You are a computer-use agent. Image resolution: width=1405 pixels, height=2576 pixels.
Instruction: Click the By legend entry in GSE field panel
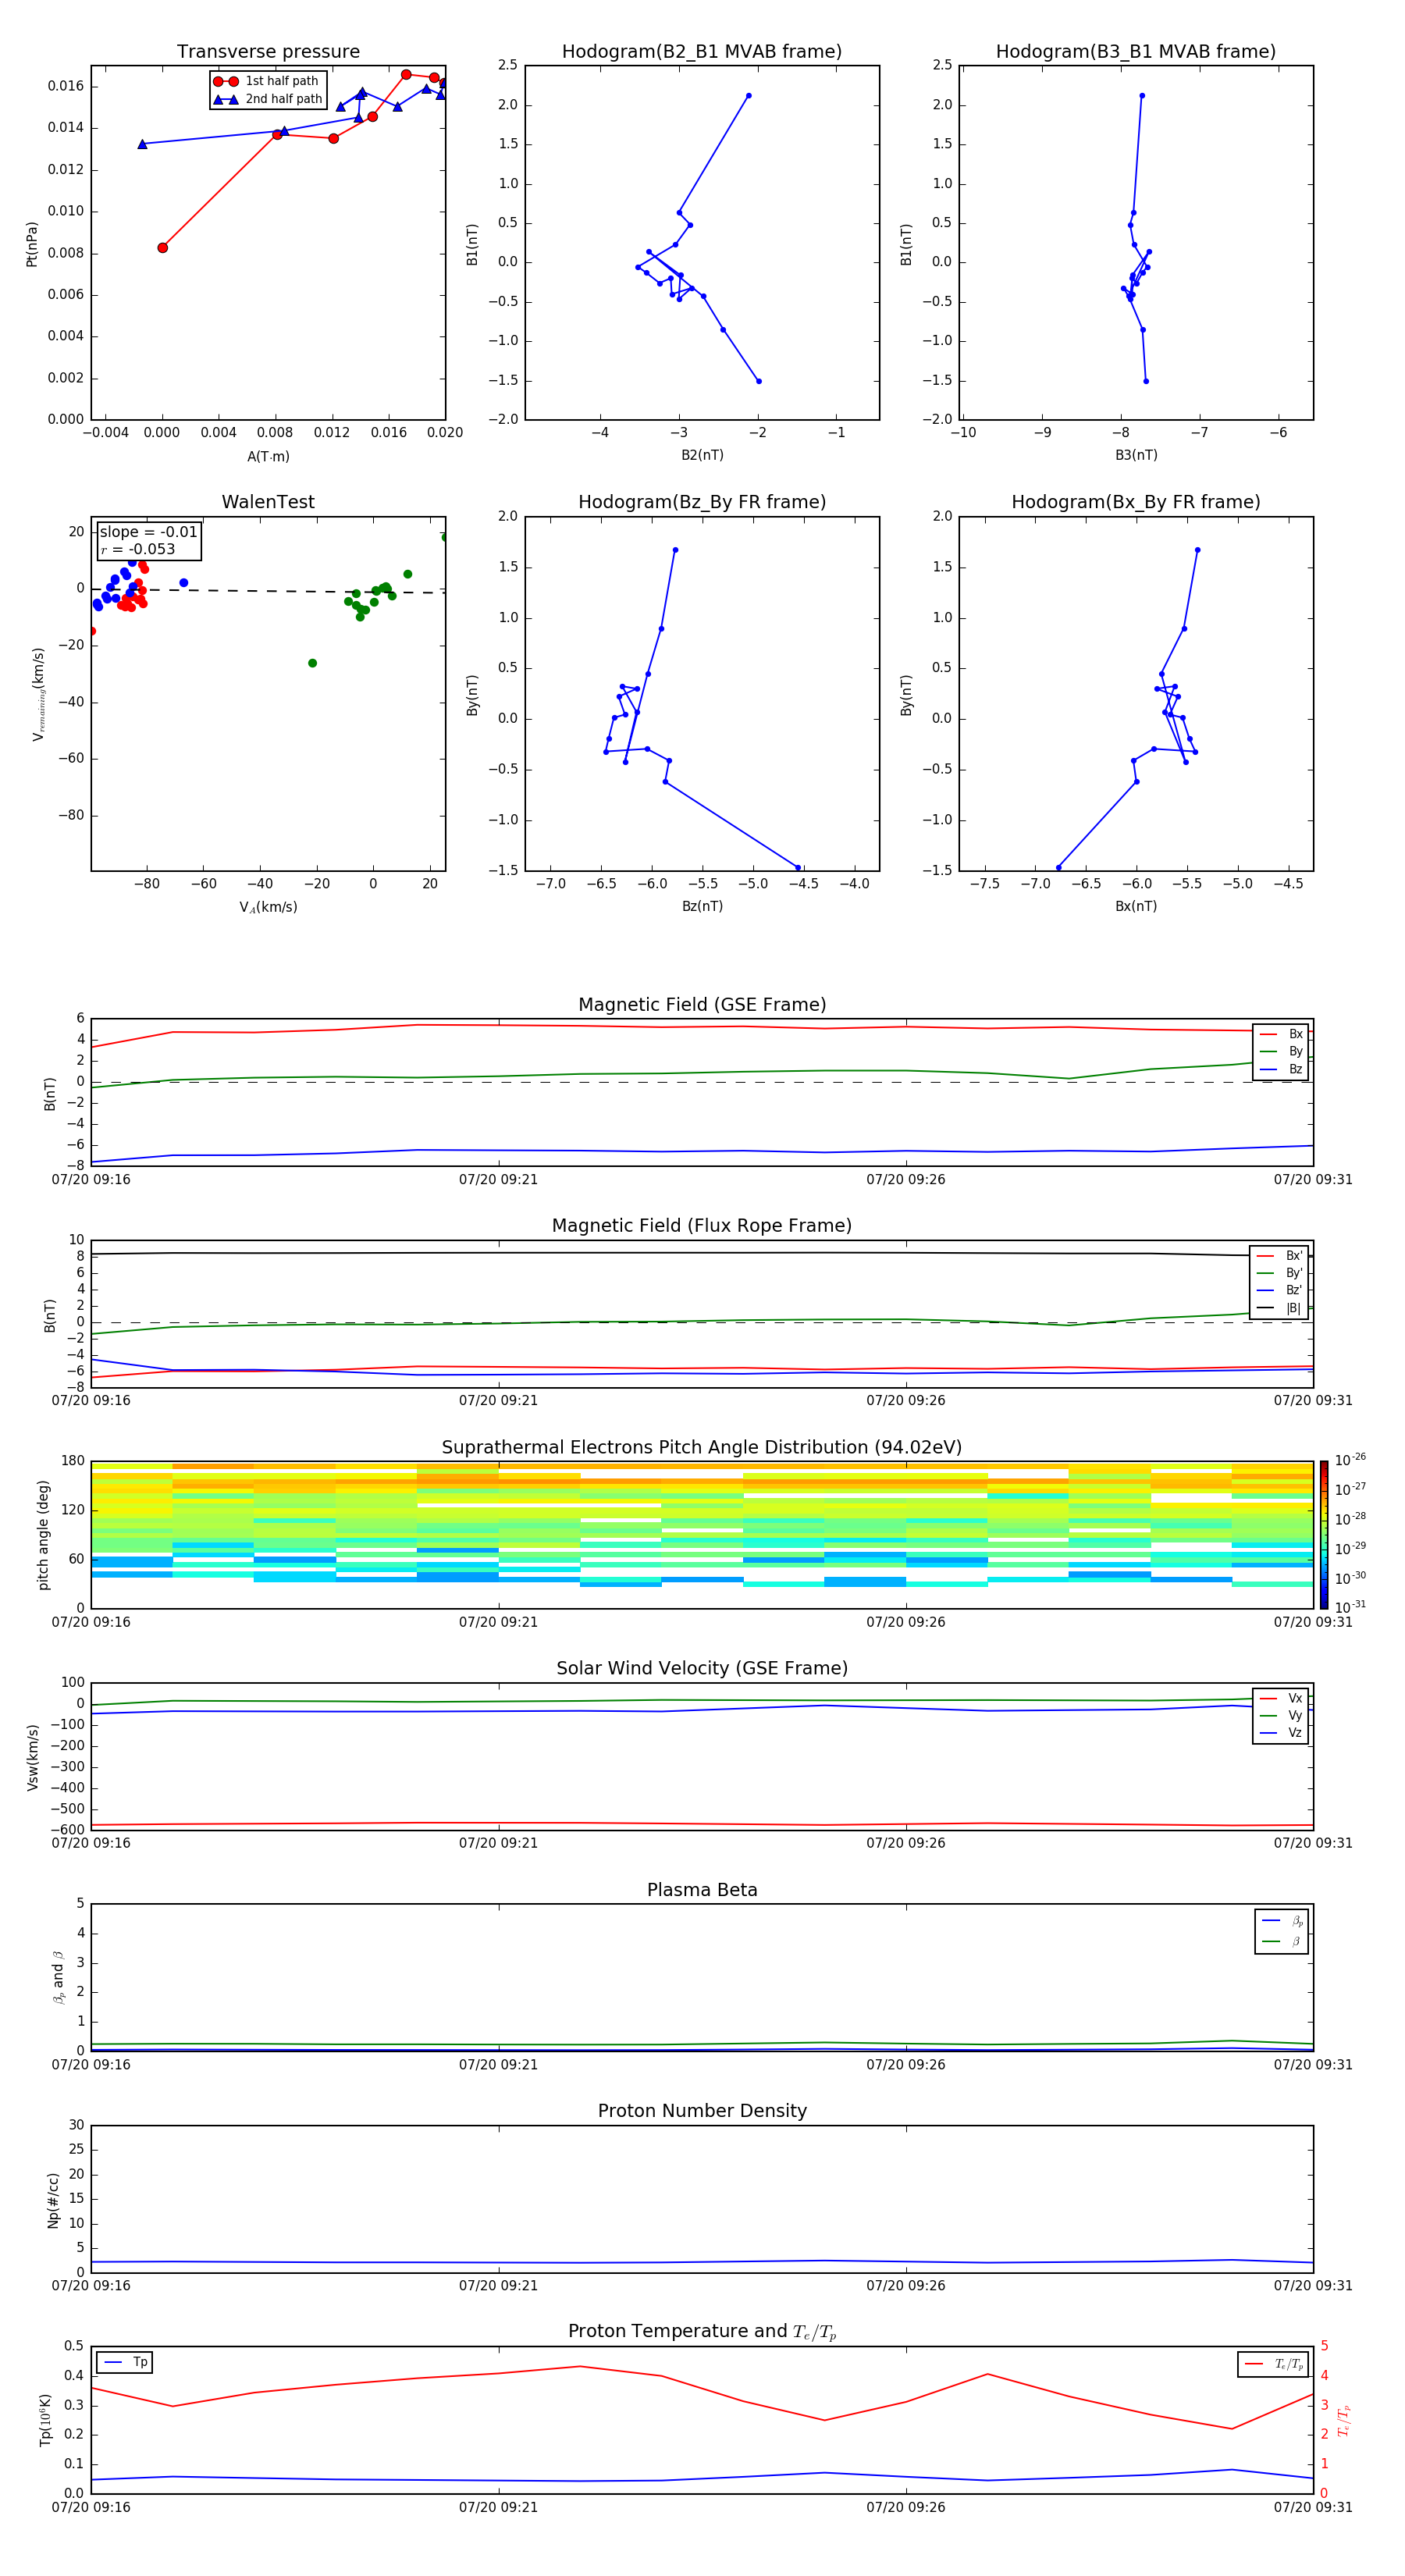[x=1281, y=1051]
